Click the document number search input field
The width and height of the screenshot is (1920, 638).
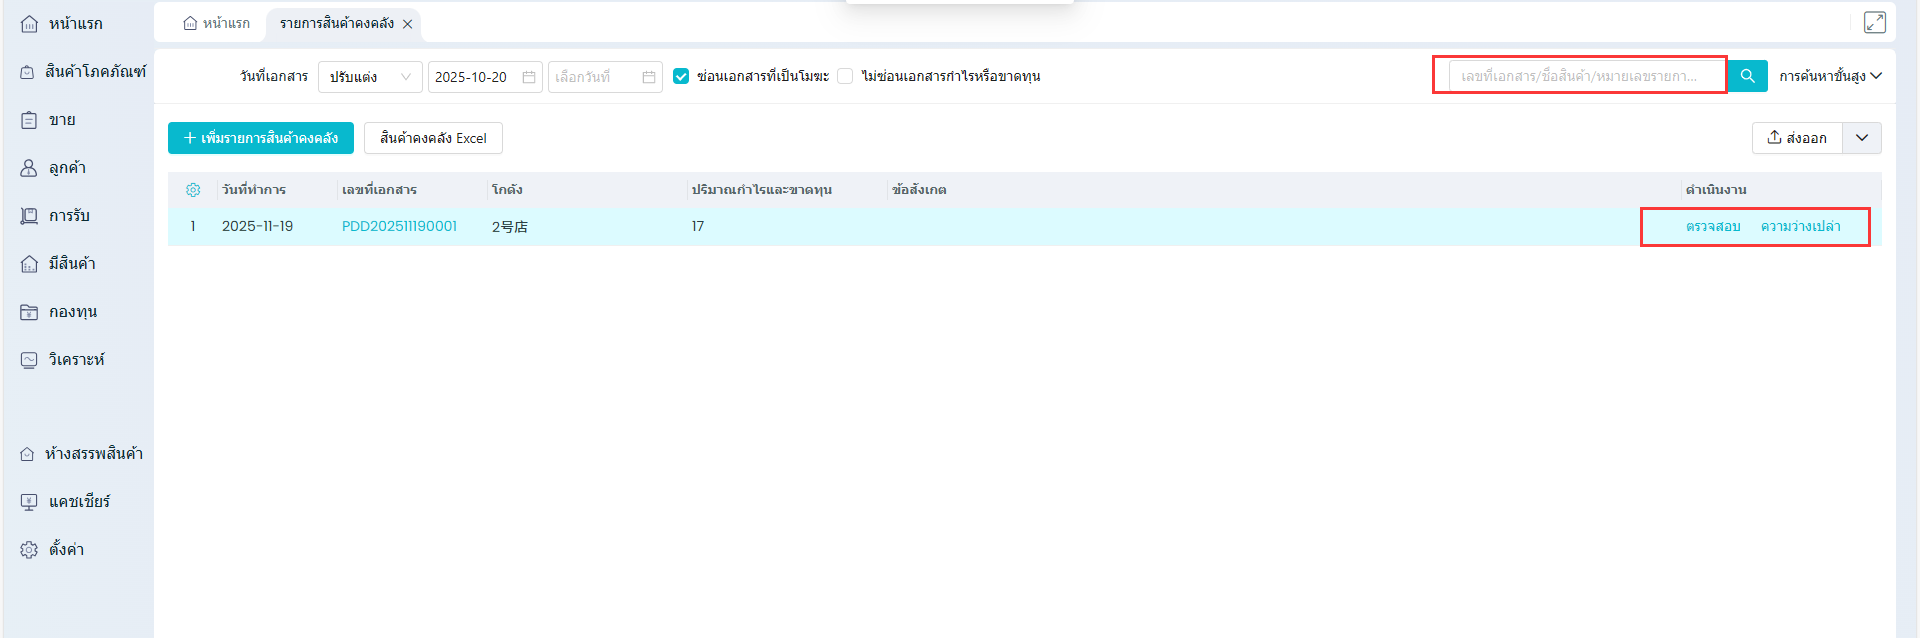coord(1585,76)
